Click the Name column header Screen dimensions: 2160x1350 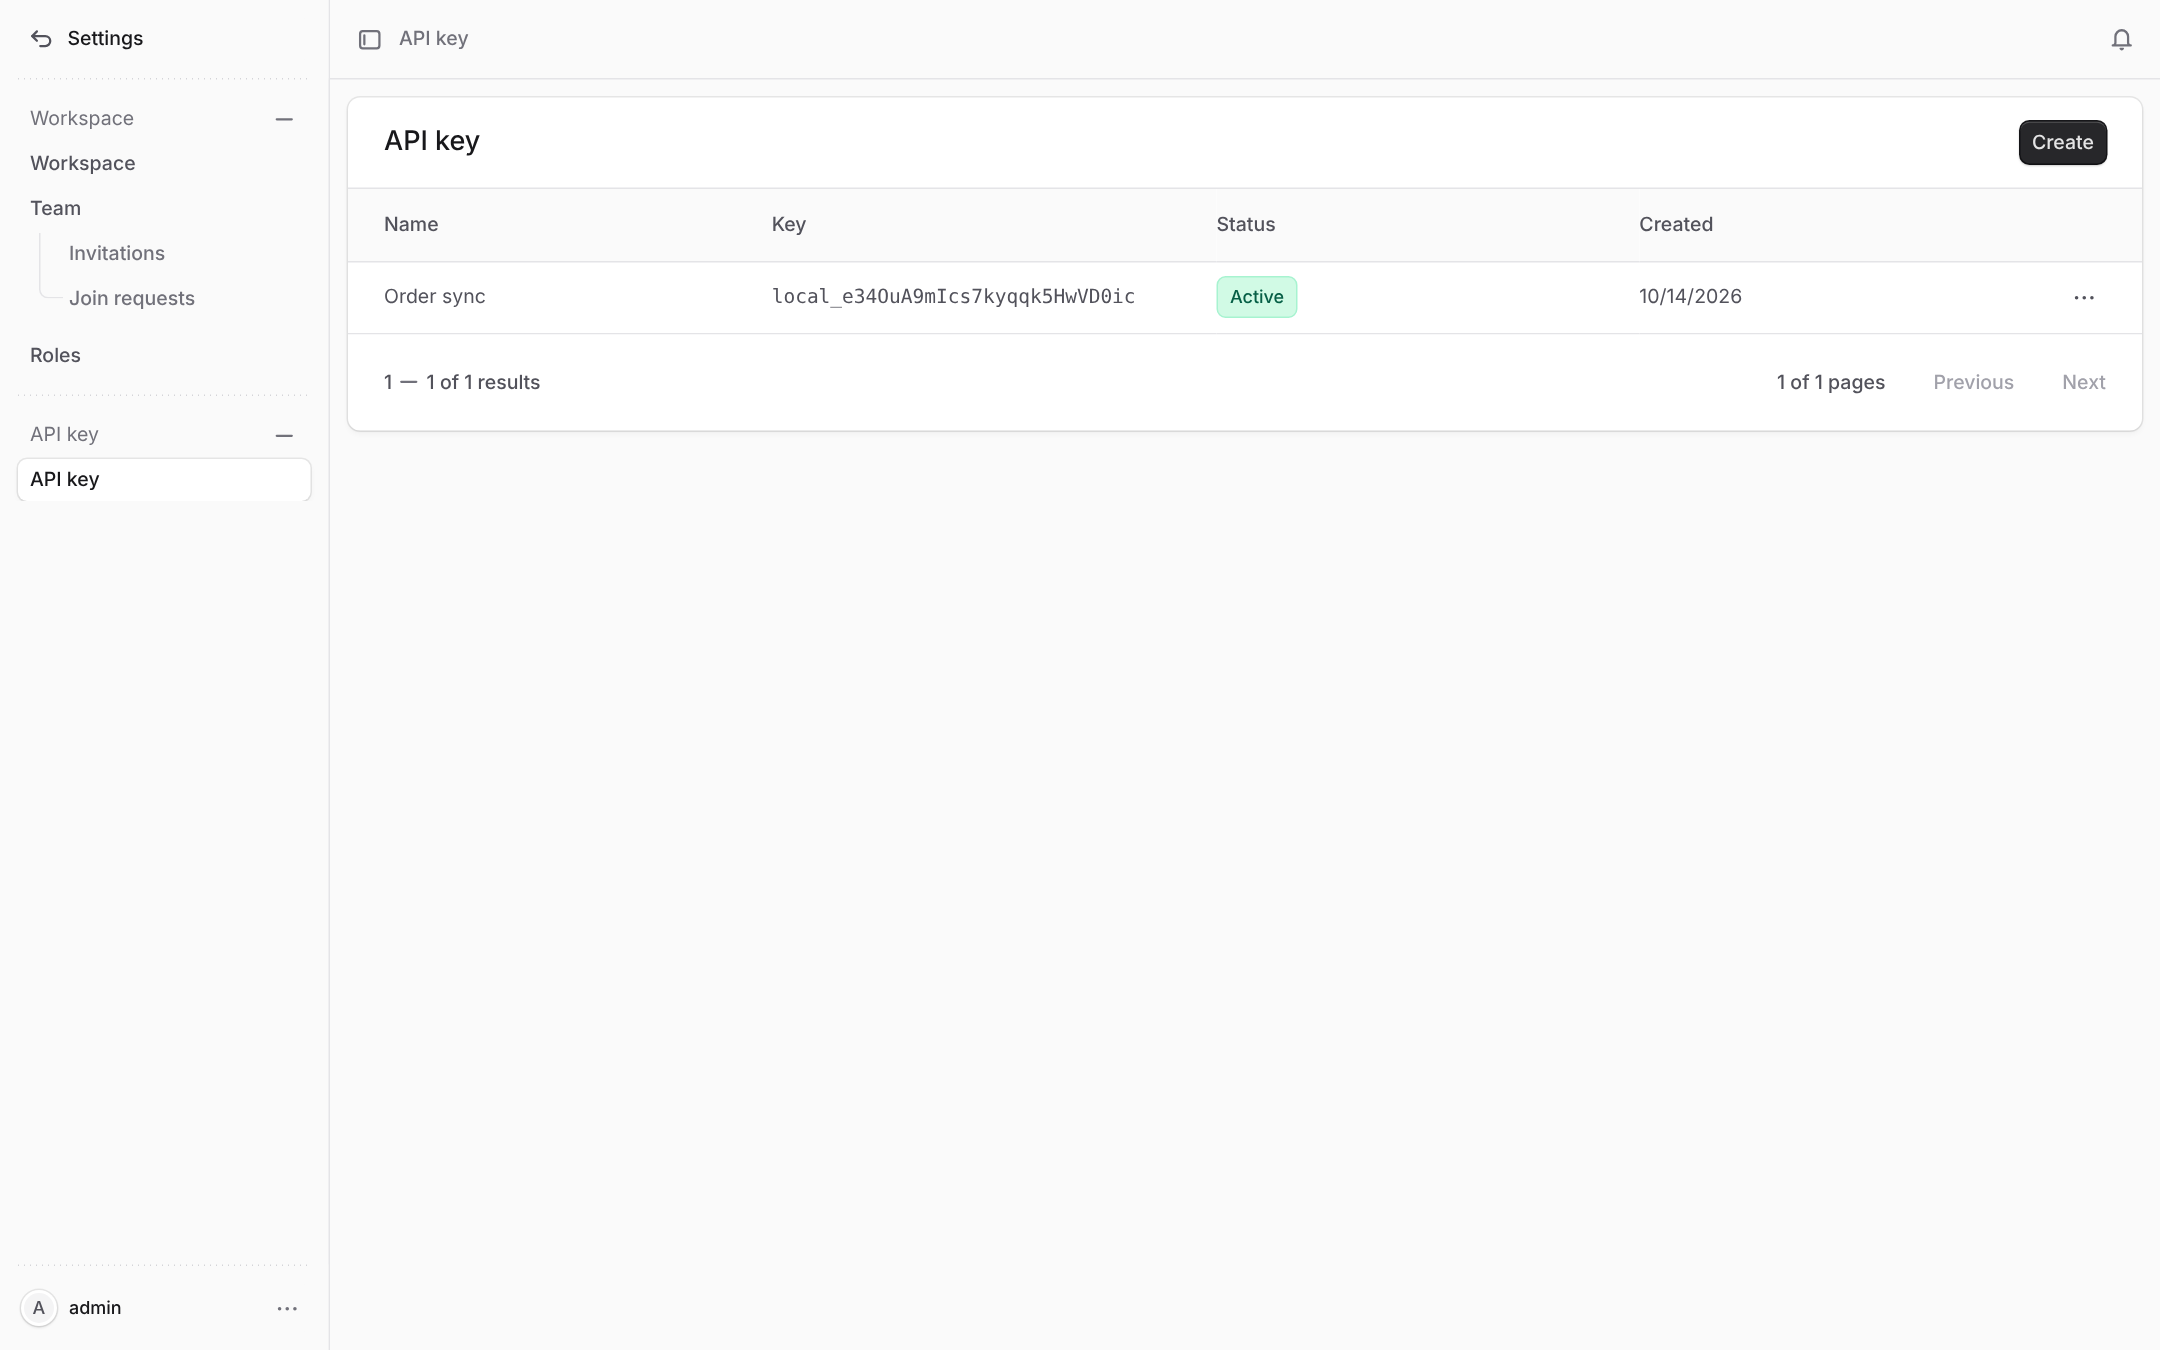(411, 224)
